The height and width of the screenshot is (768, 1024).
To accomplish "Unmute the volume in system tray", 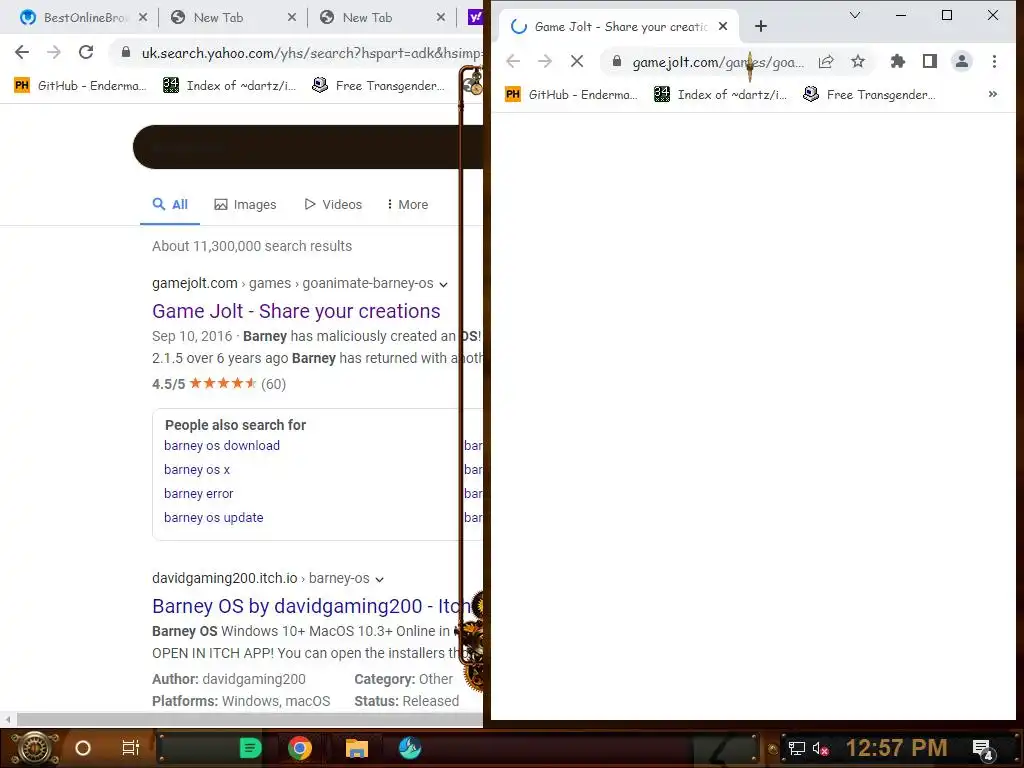I will (x=820, y=748).
